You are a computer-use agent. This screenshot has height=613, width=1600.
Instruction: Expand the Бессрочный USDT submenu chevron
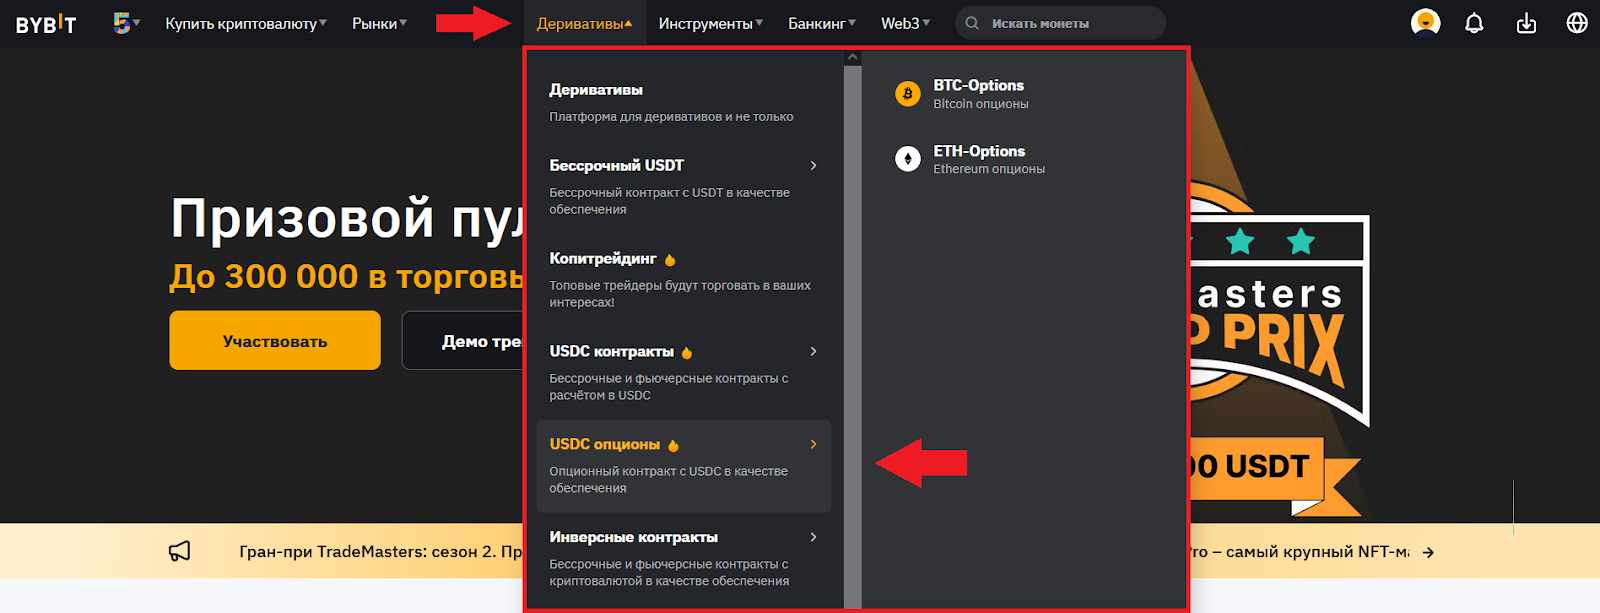(813, 165)
